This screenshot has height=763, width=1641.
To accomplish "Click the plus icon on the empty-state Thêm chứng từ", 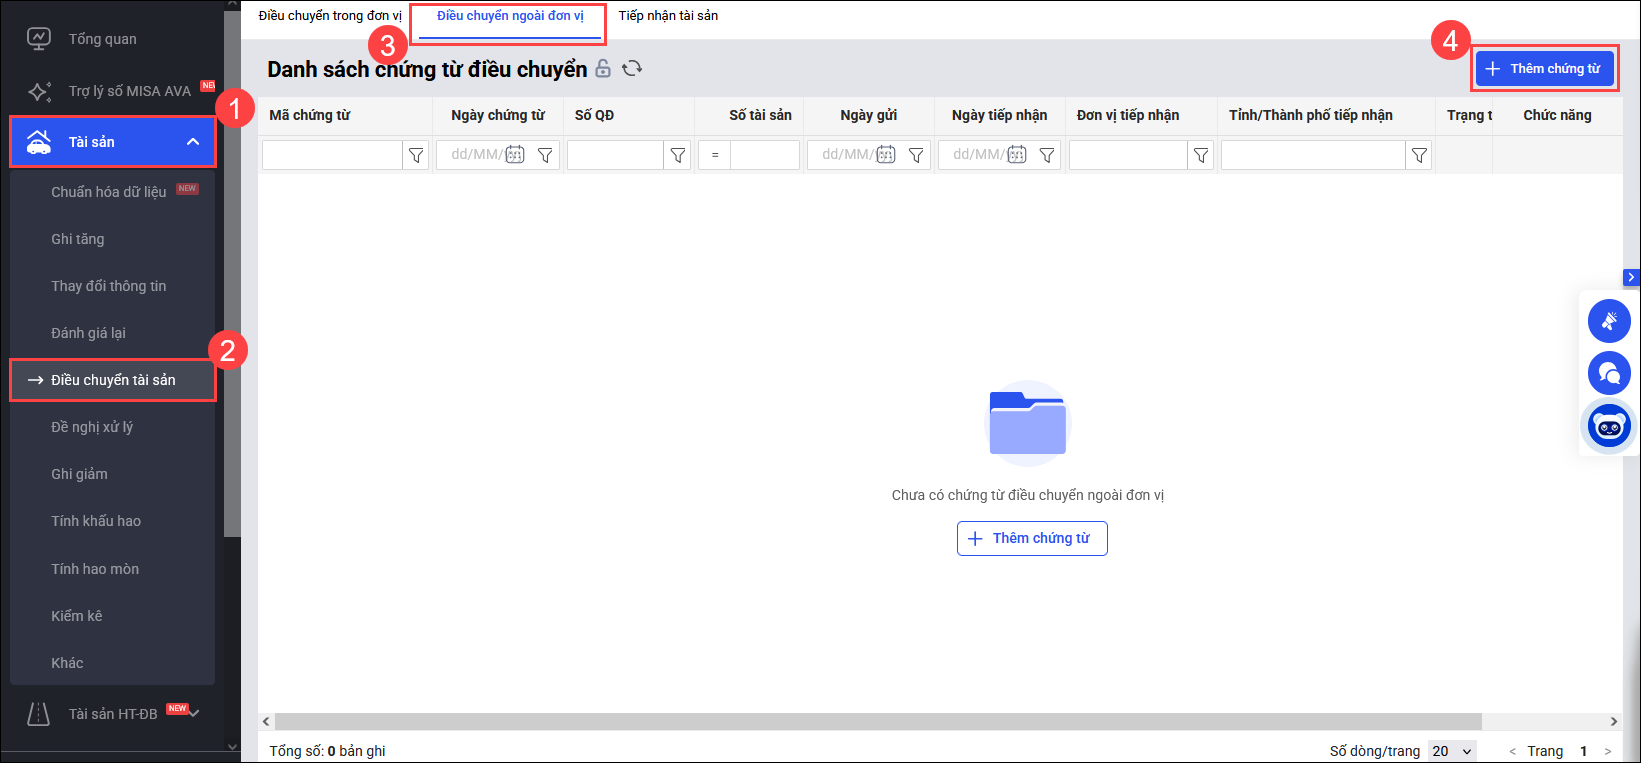I will coord(976,538).
